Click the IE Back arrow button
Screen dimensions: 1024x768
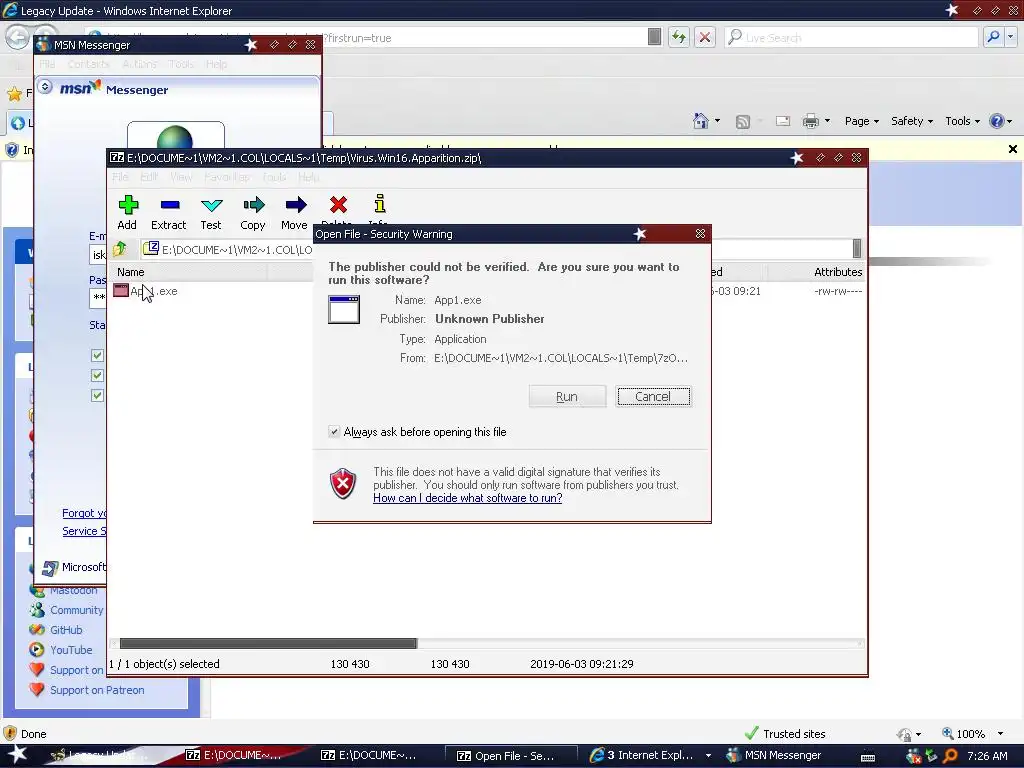click(x=17, y=37)
